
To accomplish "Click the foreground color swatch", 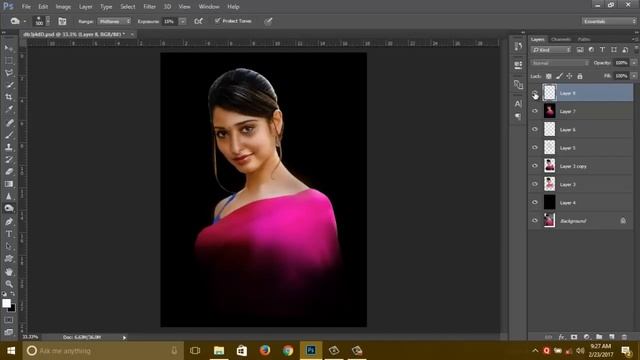I will (6, 303).
